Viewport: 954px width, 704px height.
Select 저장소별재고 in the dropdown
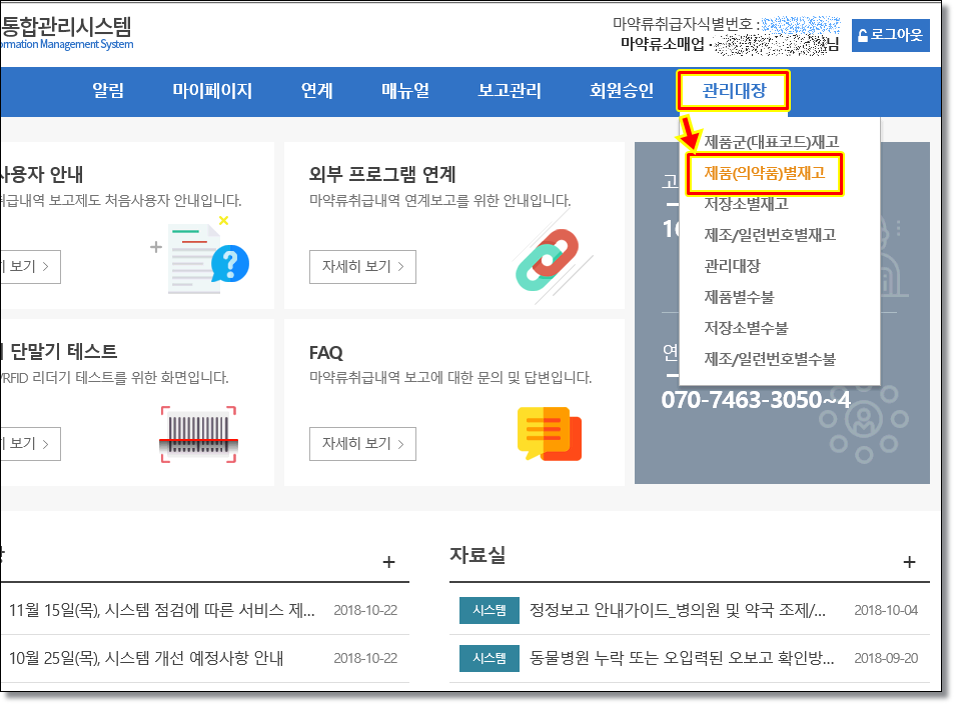746,204
